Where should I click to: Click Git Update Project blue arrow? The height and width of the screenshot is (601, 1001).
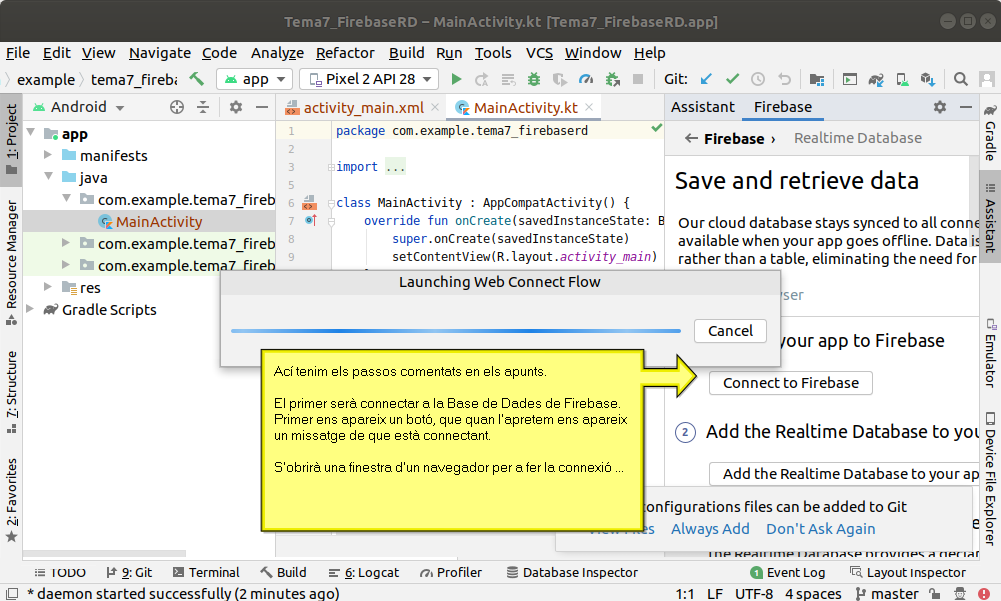tap(706, 79)
